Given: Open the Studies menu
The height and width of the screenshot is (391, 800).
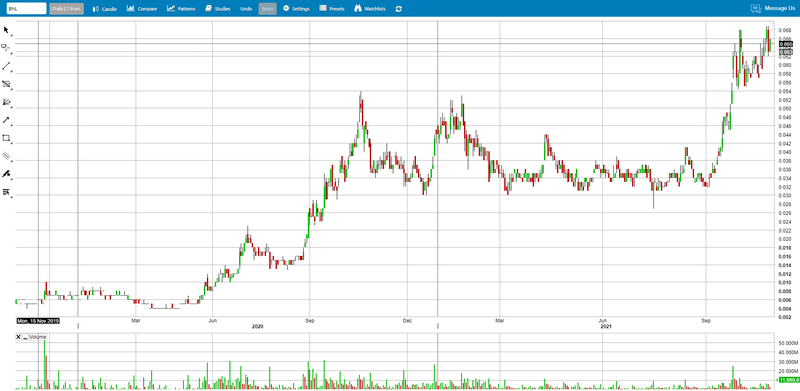Looking at the screenshot, I should [x=217, y=9].
